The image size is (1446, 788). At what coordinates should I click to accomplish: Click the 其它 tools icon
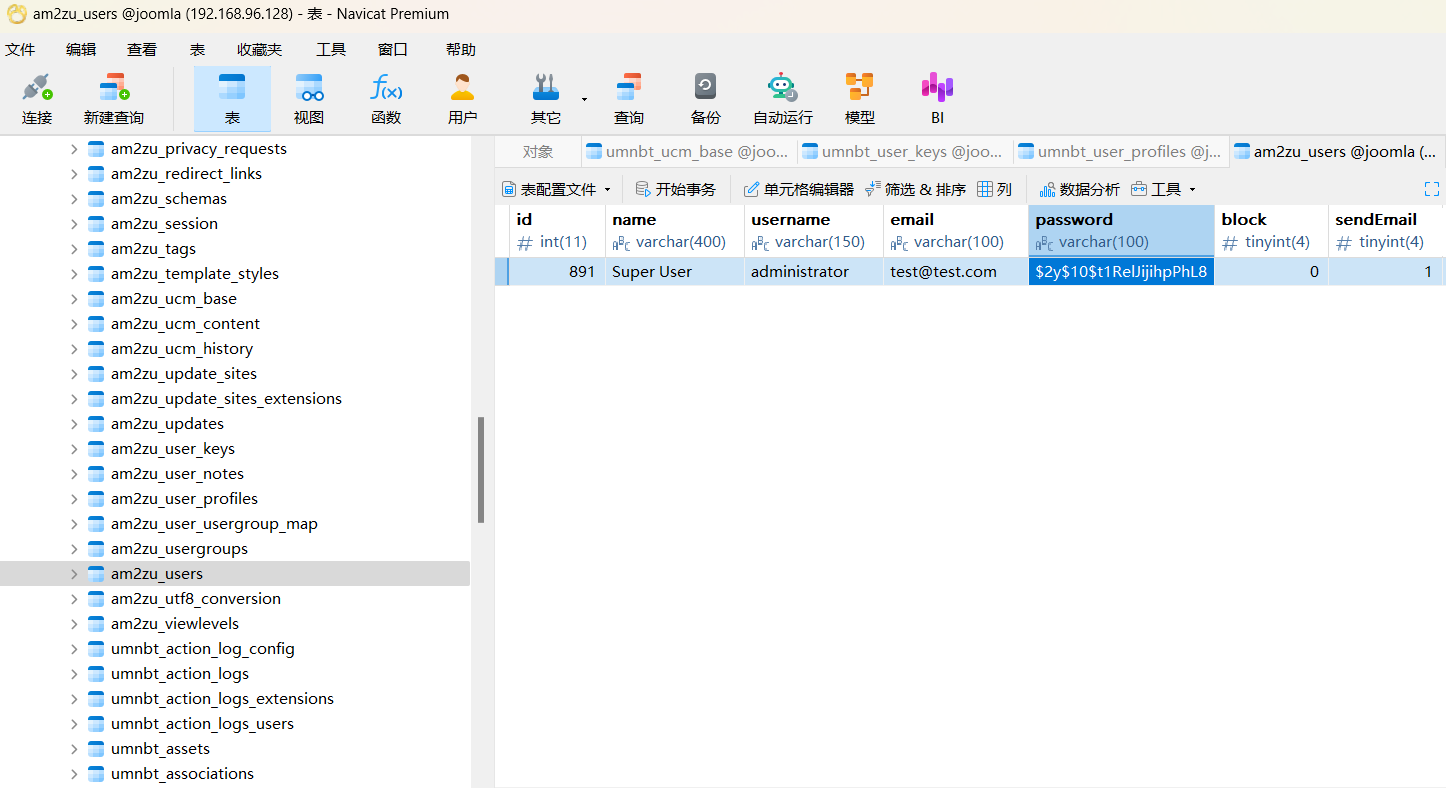(546, 99)
